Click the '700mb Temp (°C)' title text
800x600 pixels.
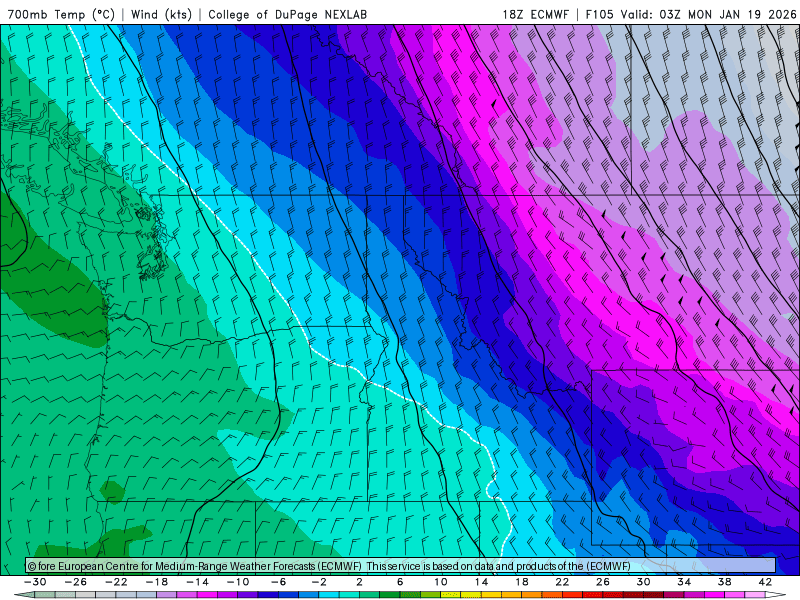(x=62, y=14)
